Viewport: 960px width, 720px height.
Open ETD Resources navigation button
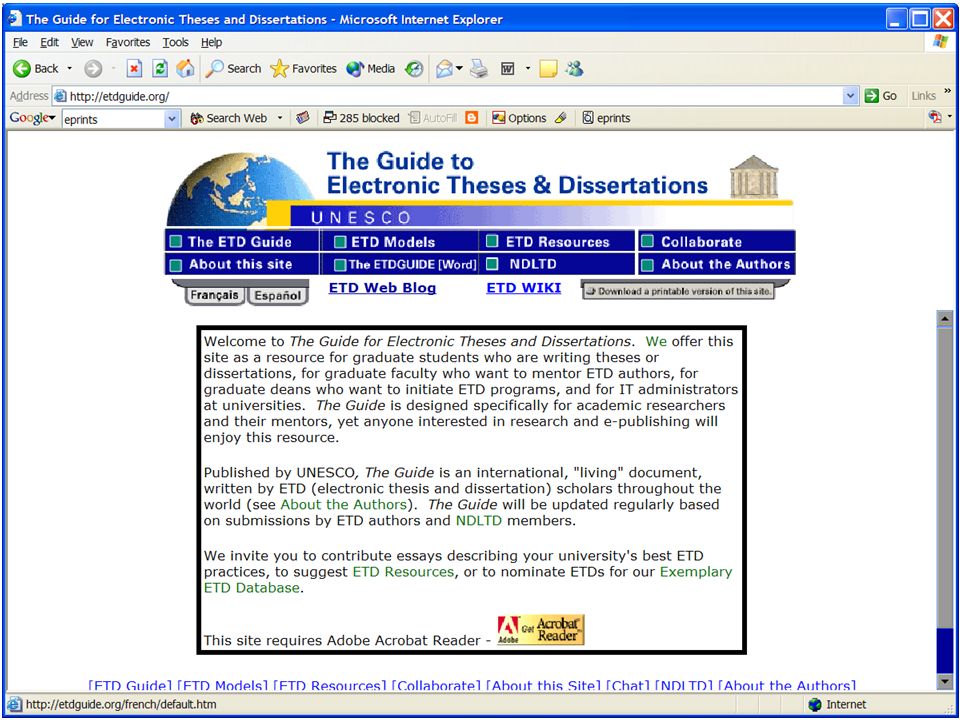557,242
